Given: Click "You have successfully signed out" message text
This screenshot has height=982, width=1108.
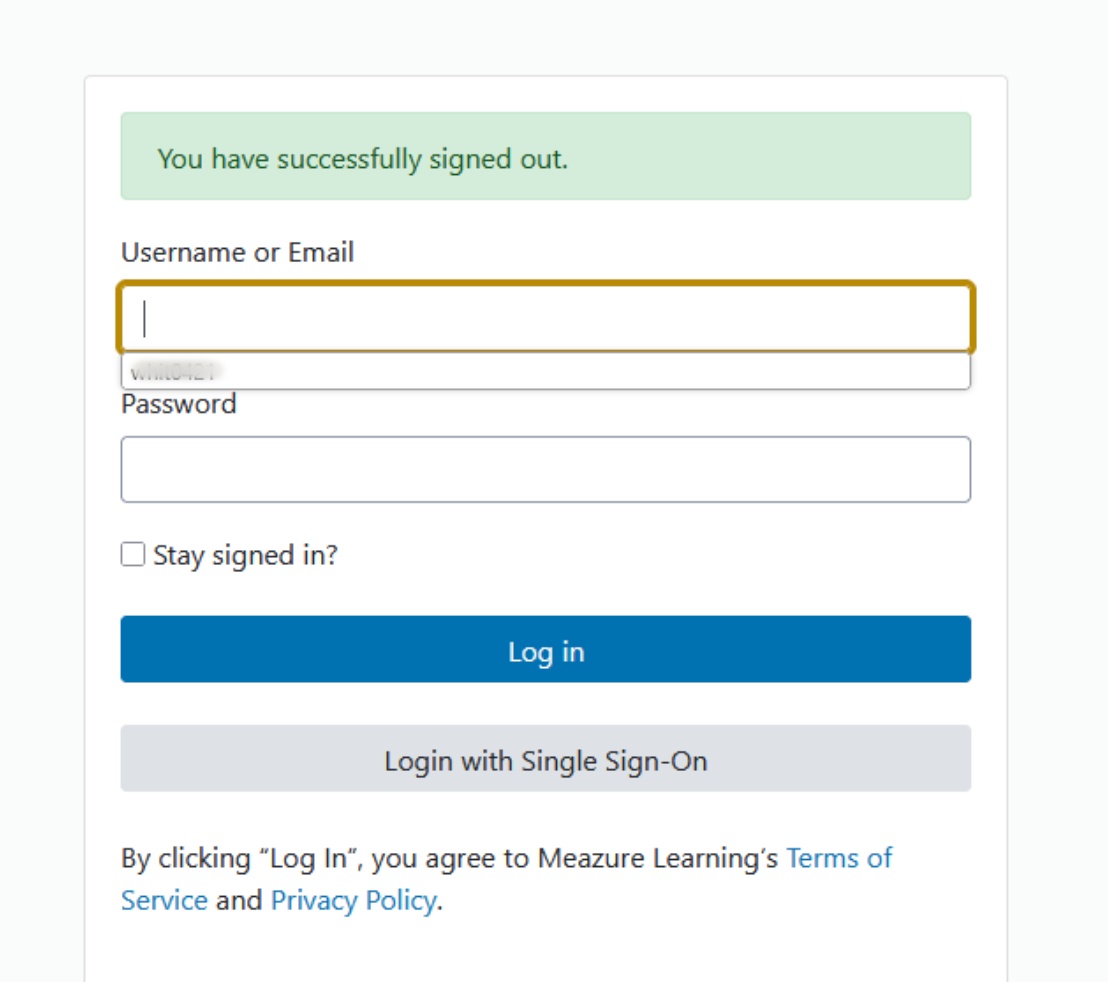Looking at the screenshot, I should [x=362, y=158].
